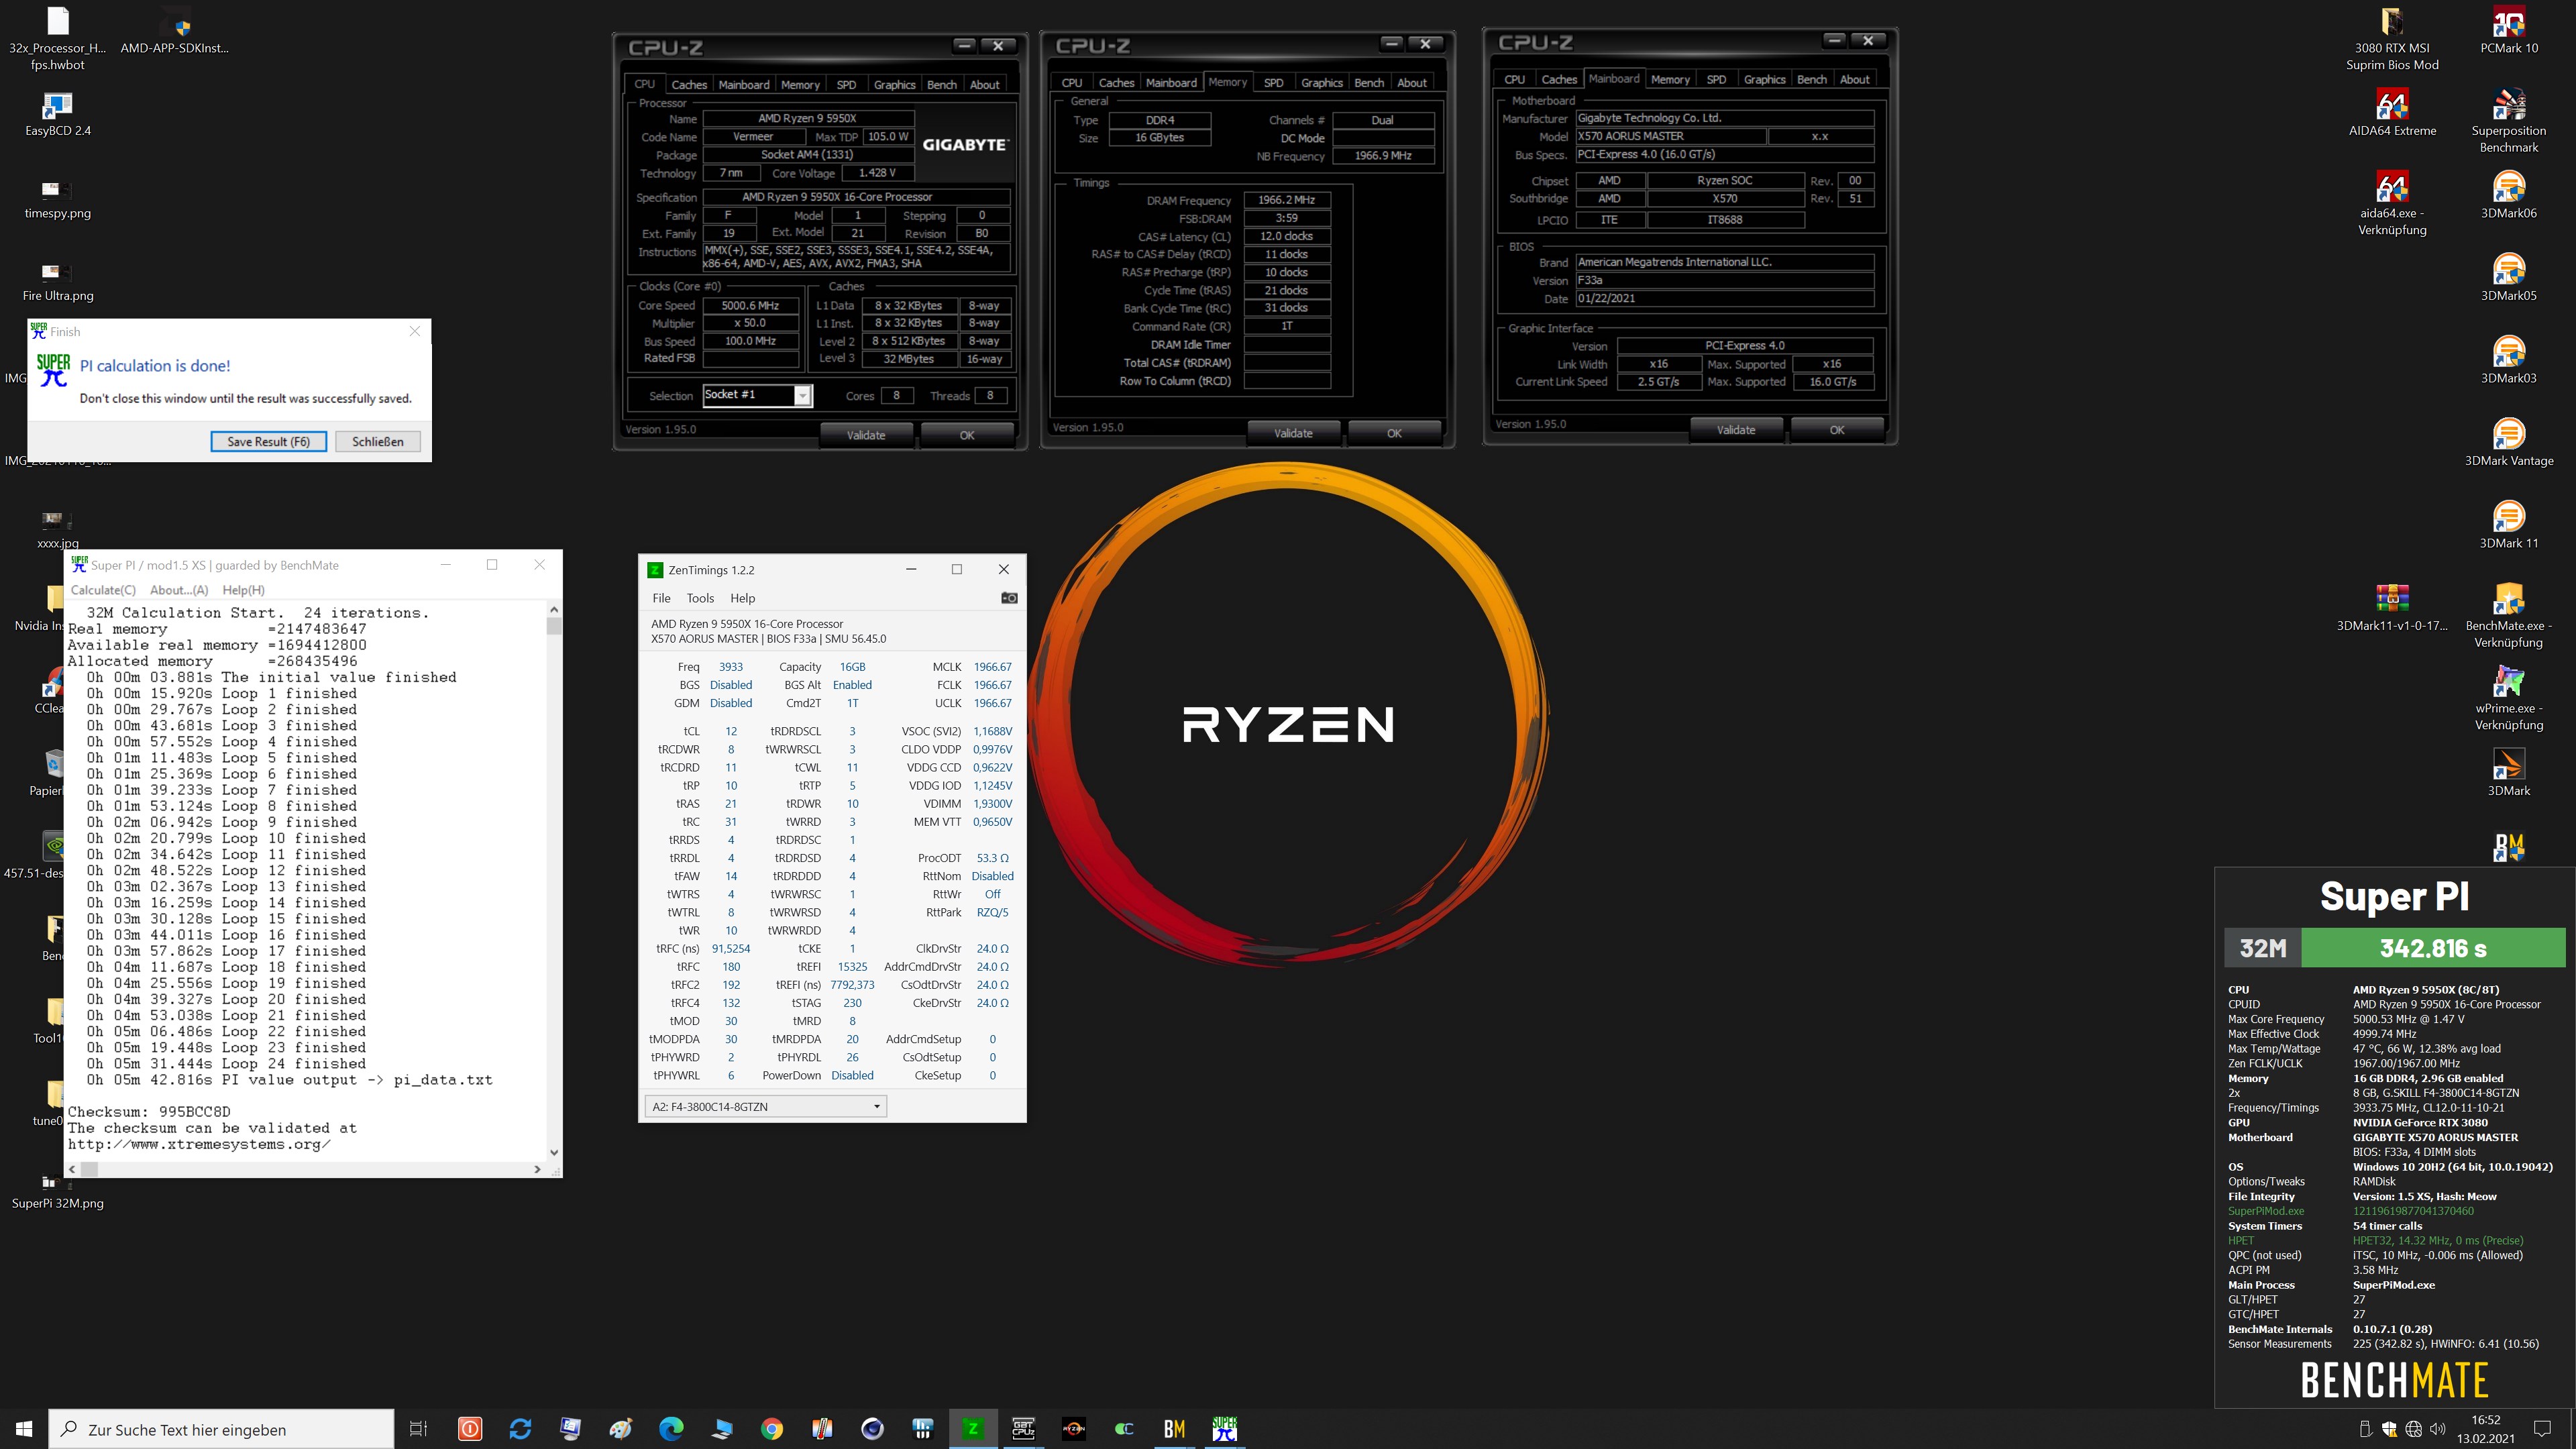Click the Super PI vertical scrollbar down arrow

[554, 1152]
